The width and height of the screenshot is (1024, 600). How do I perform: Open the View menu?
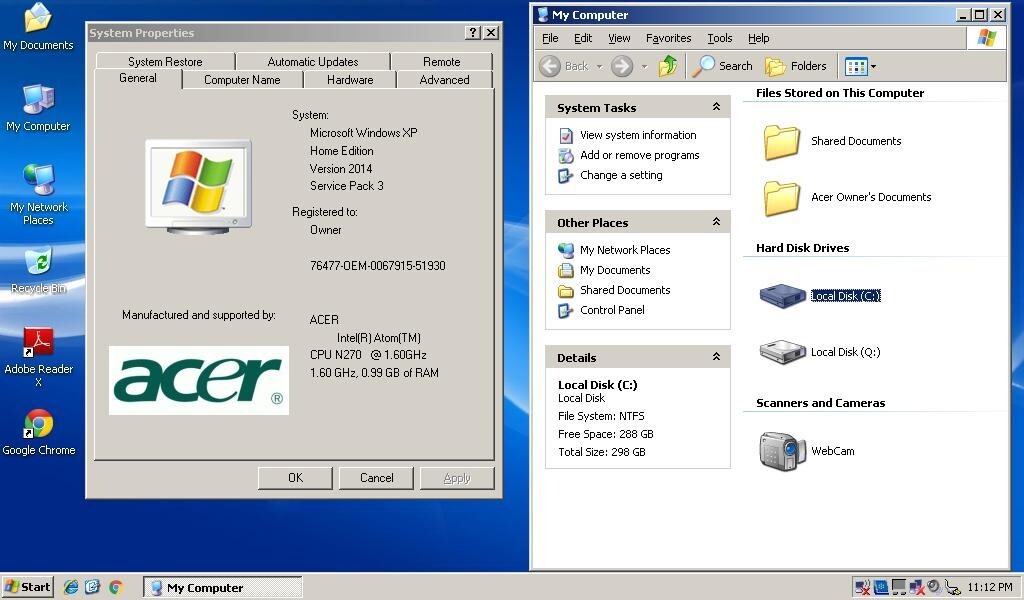pos(619,39)
